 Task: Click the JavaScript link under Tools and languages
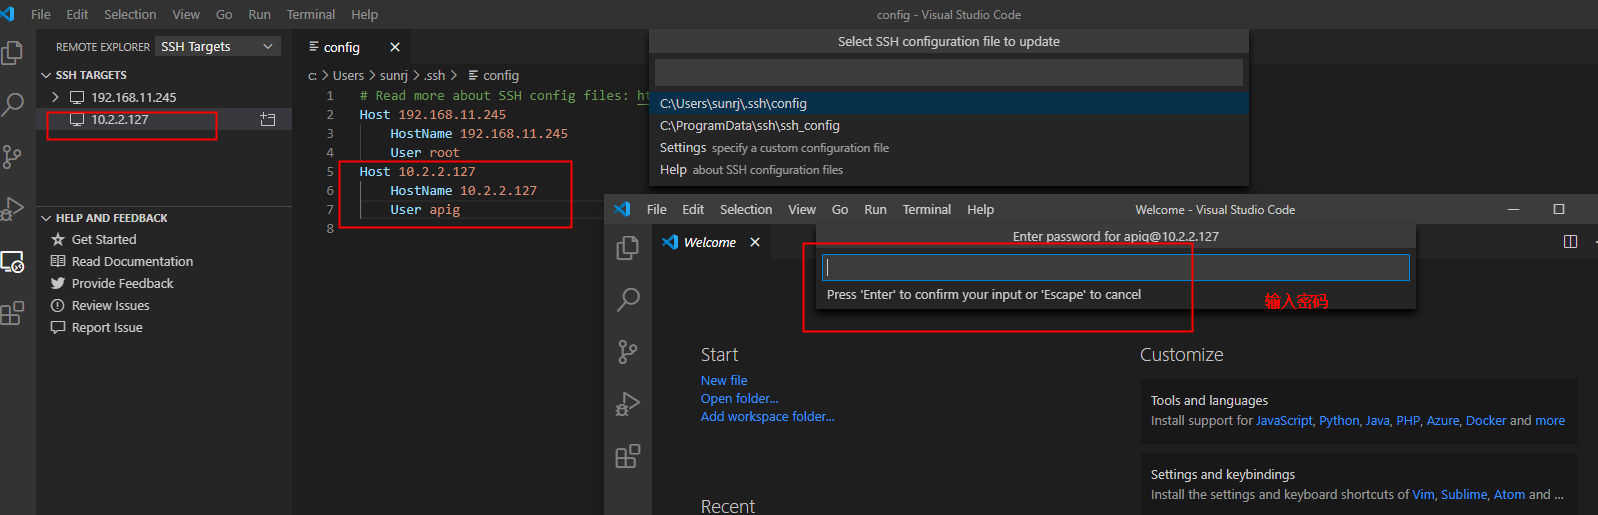click(1284, 420)
